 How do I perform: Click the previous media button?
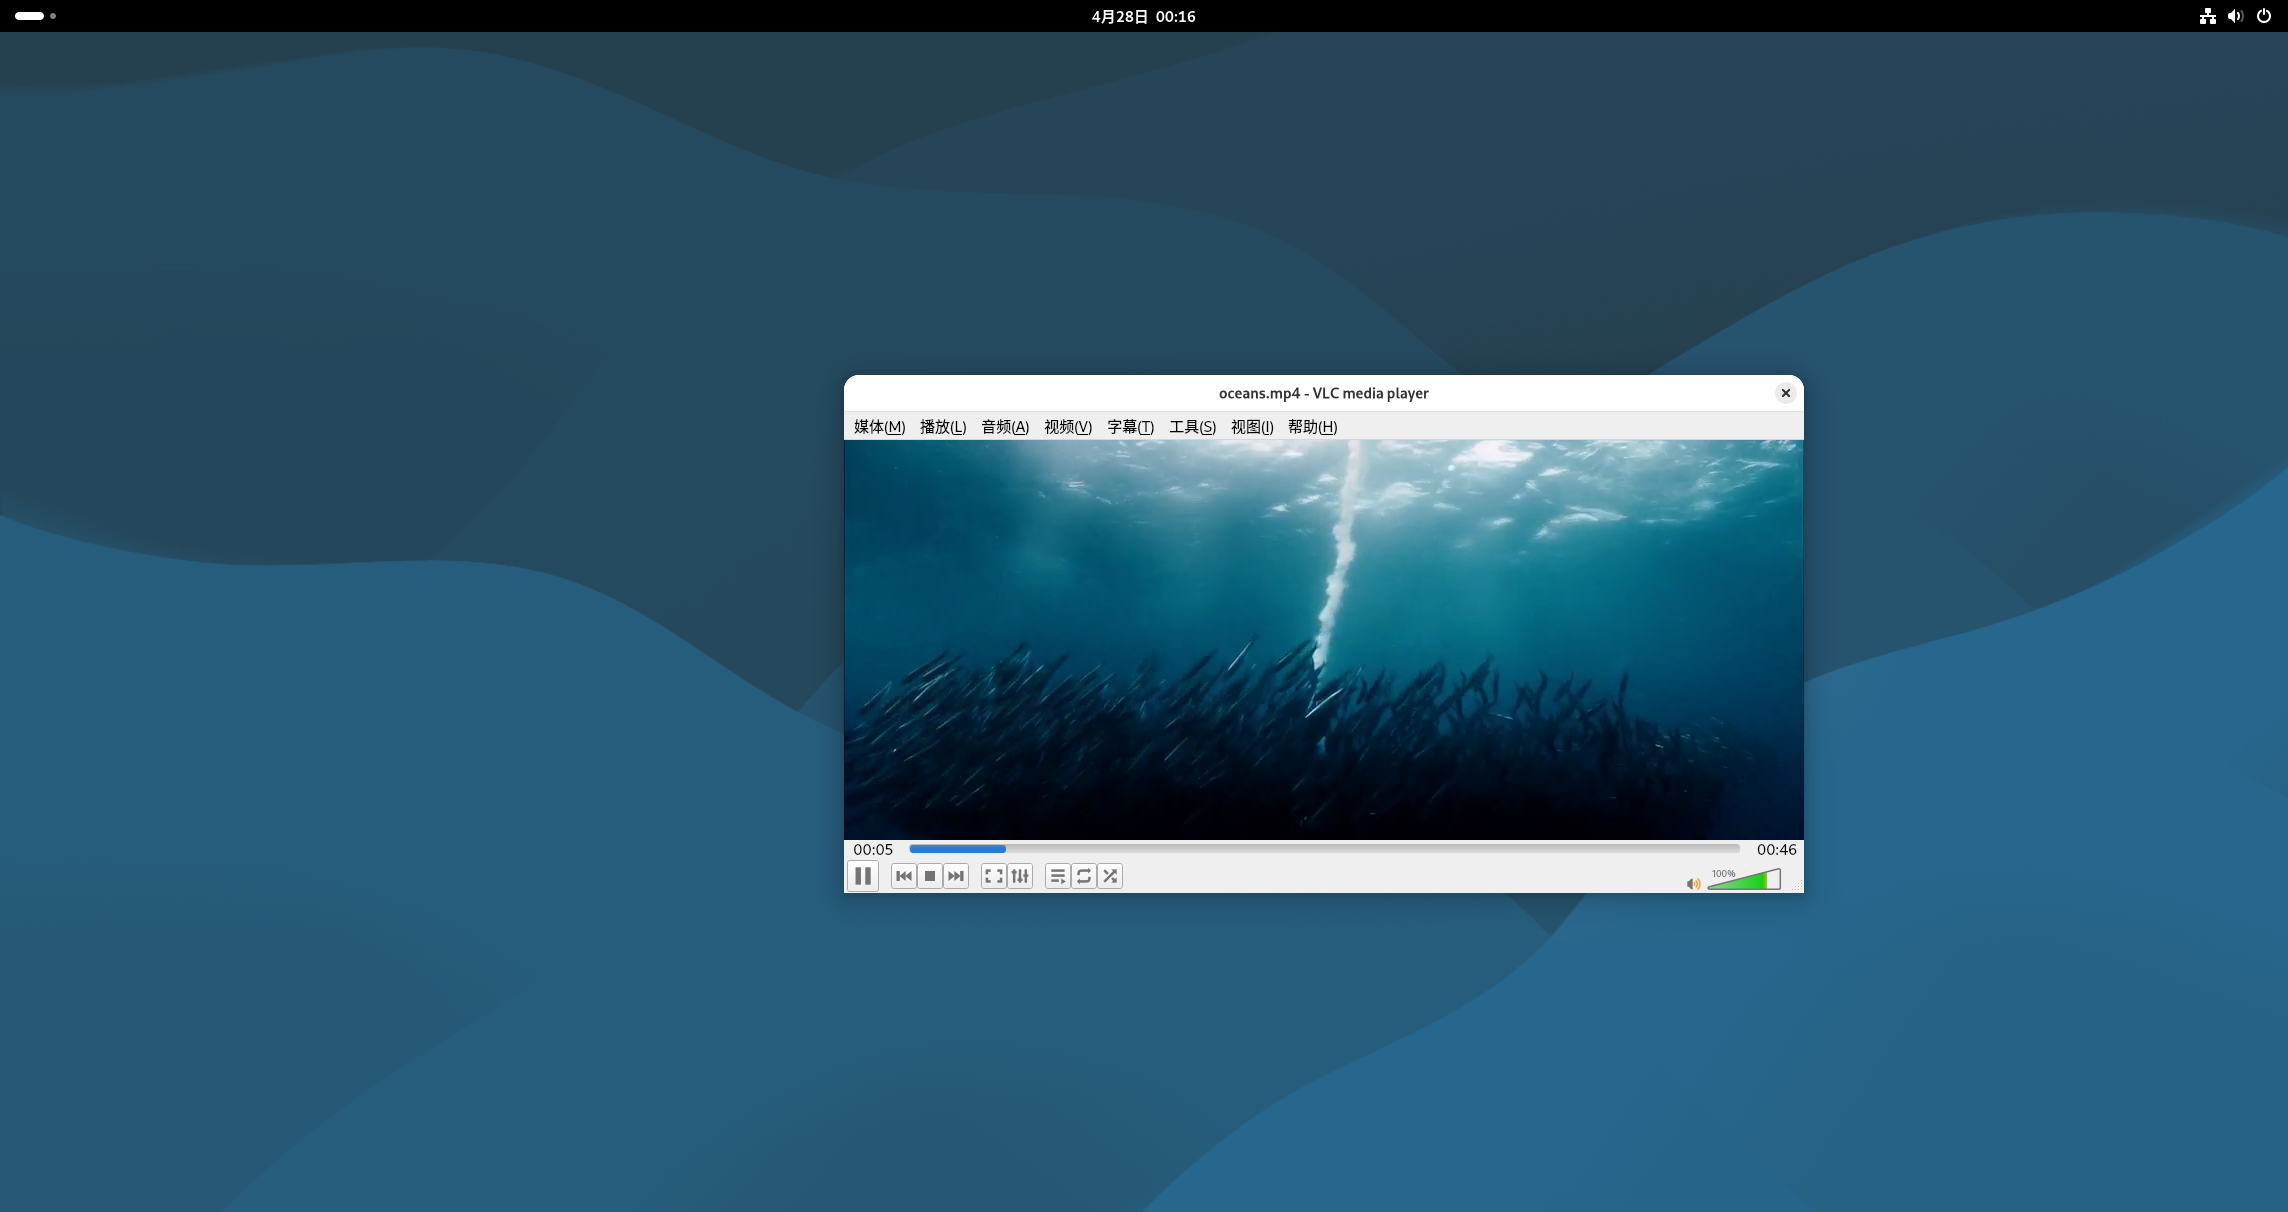(x=904, y=876)
